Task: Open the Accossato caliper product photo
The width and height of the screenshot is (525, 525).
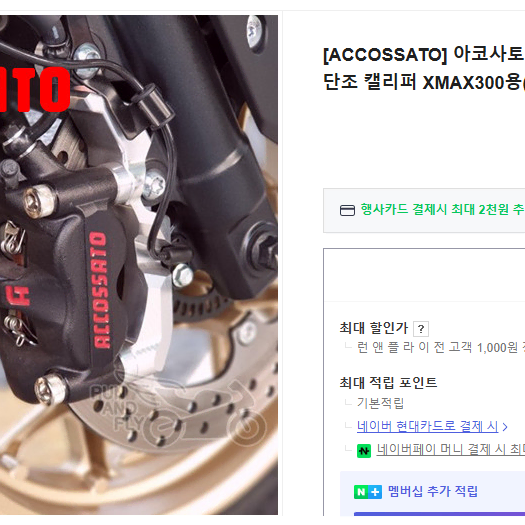Action: 139,265
